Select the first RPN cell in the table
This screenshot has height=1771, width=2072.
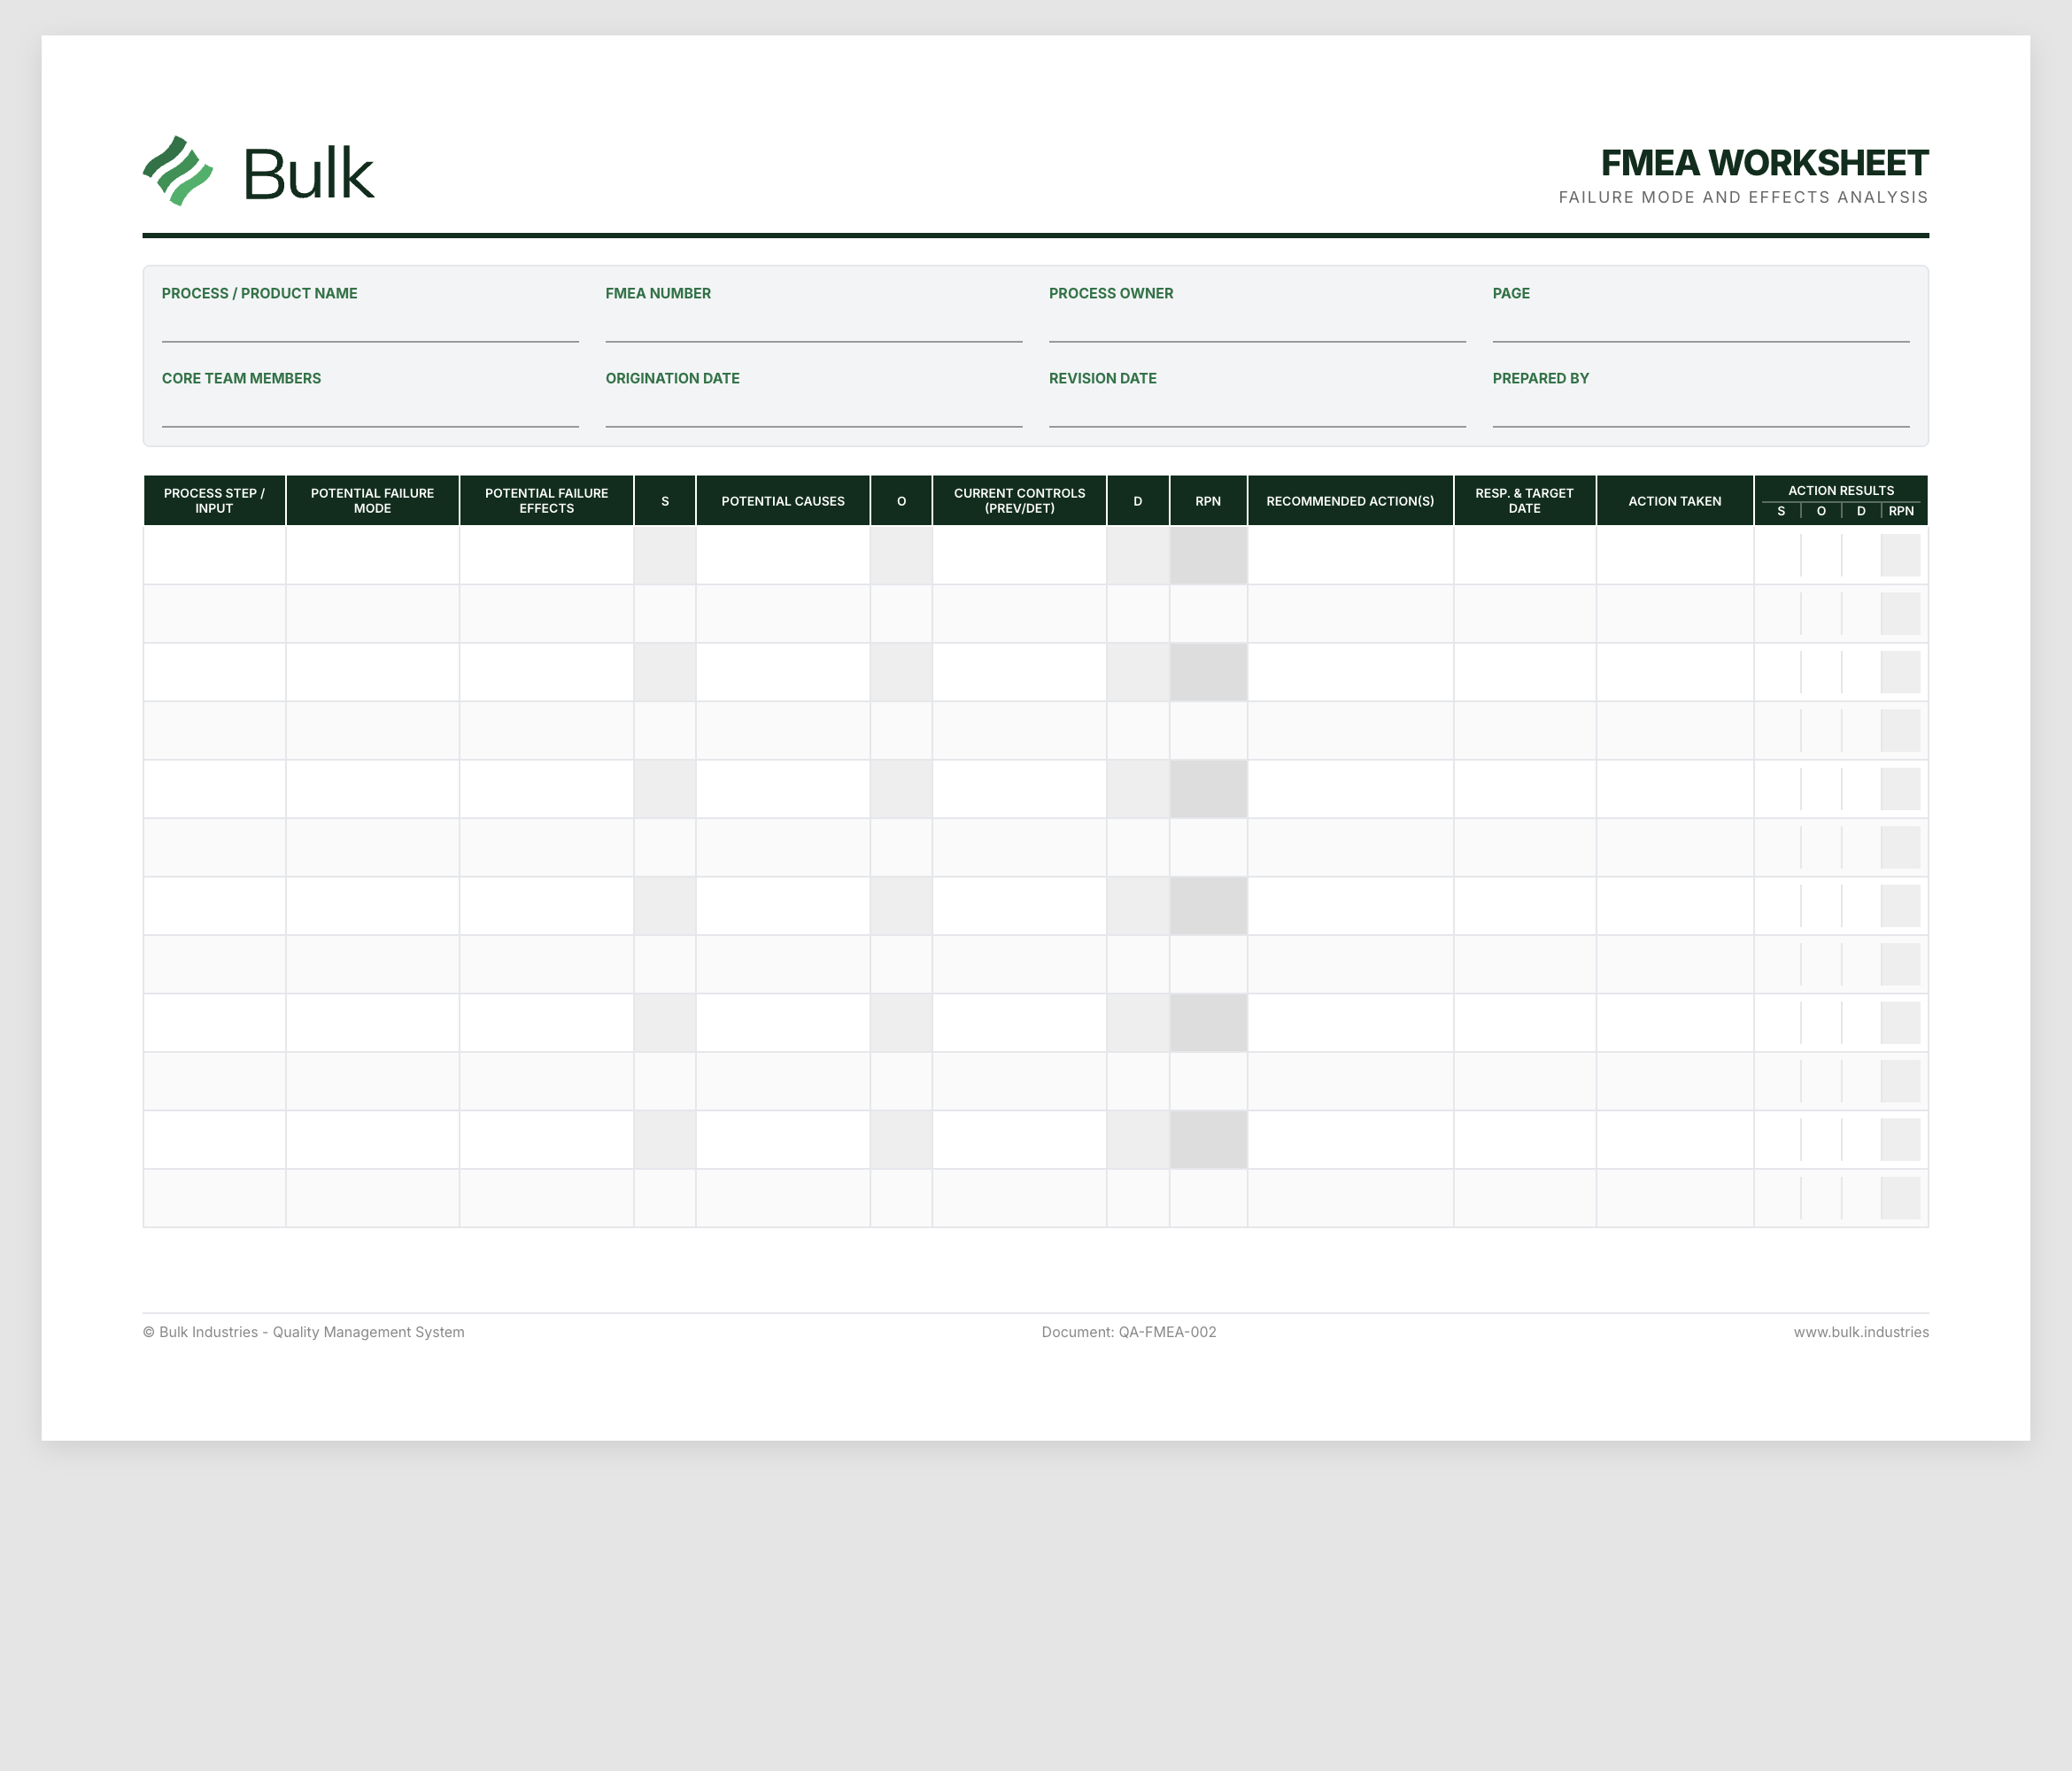tap(1208, 556)
